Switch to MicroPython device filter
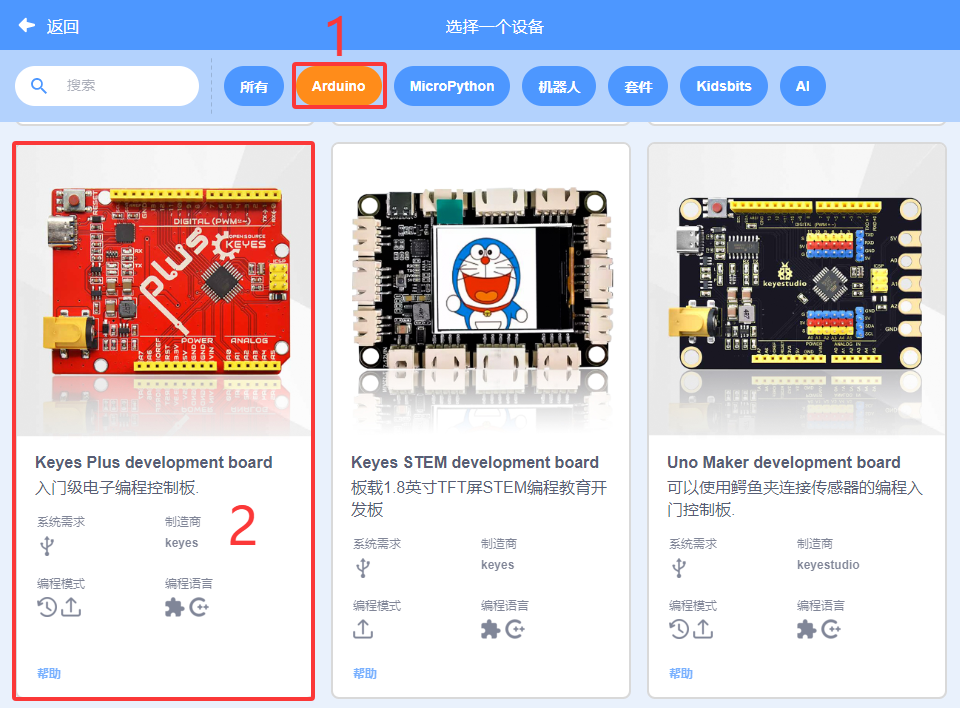 pyautogui.click(x=452, y=86)
